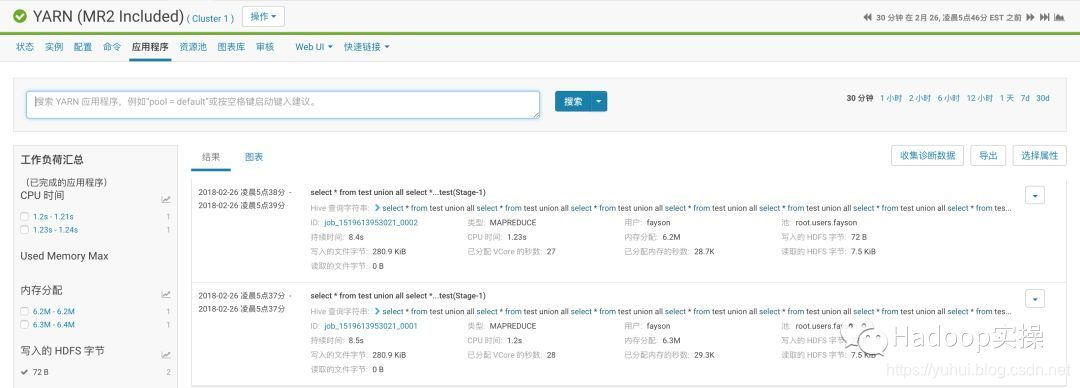Screen dimensions: 1080x388
Task: Switch to the 实例 tab
Action: point(54,47)
